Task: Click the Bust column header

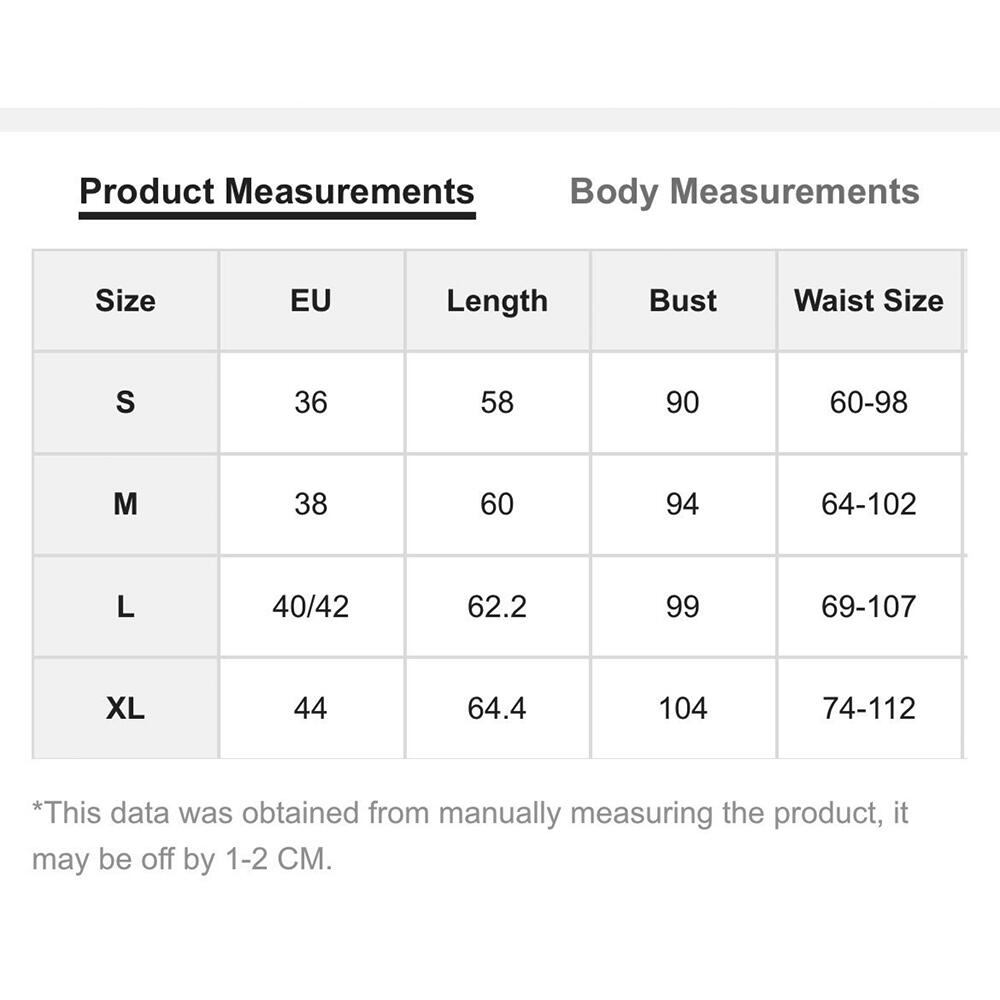Action: 683,301
